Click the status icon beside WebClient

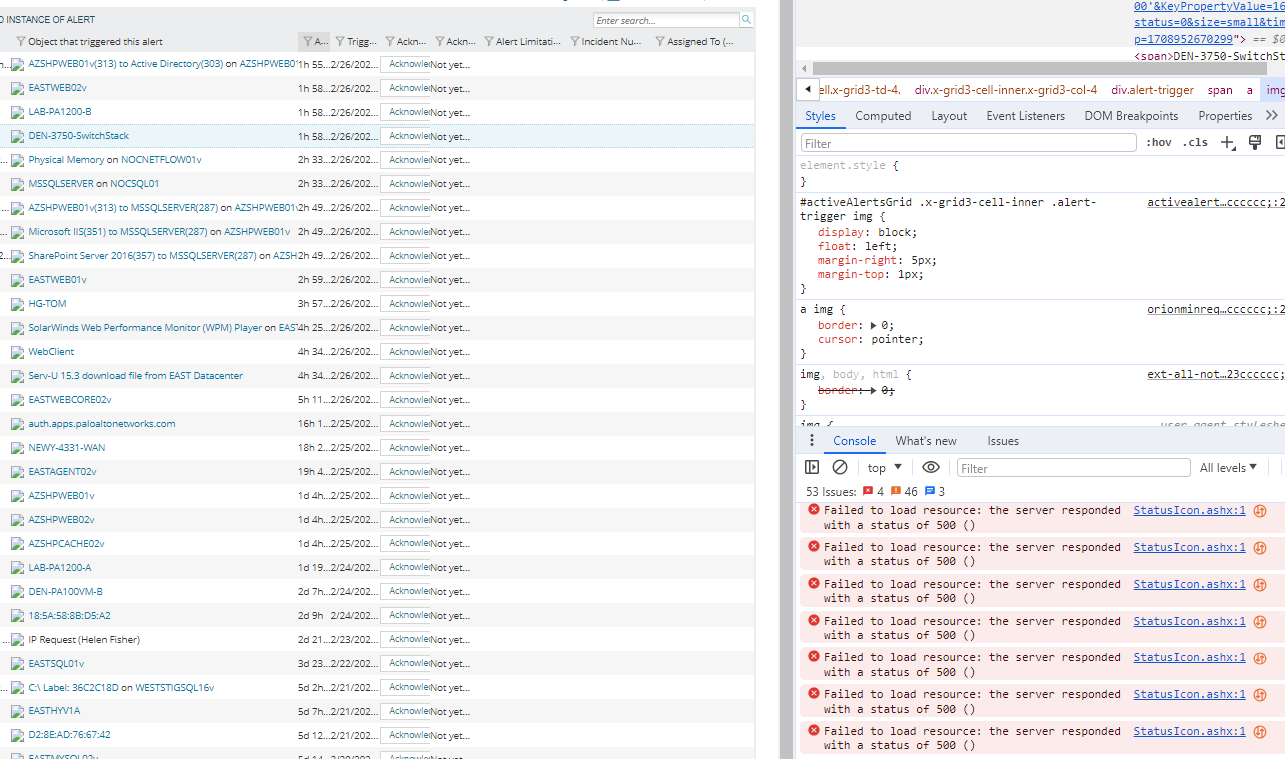pos(17,352)
